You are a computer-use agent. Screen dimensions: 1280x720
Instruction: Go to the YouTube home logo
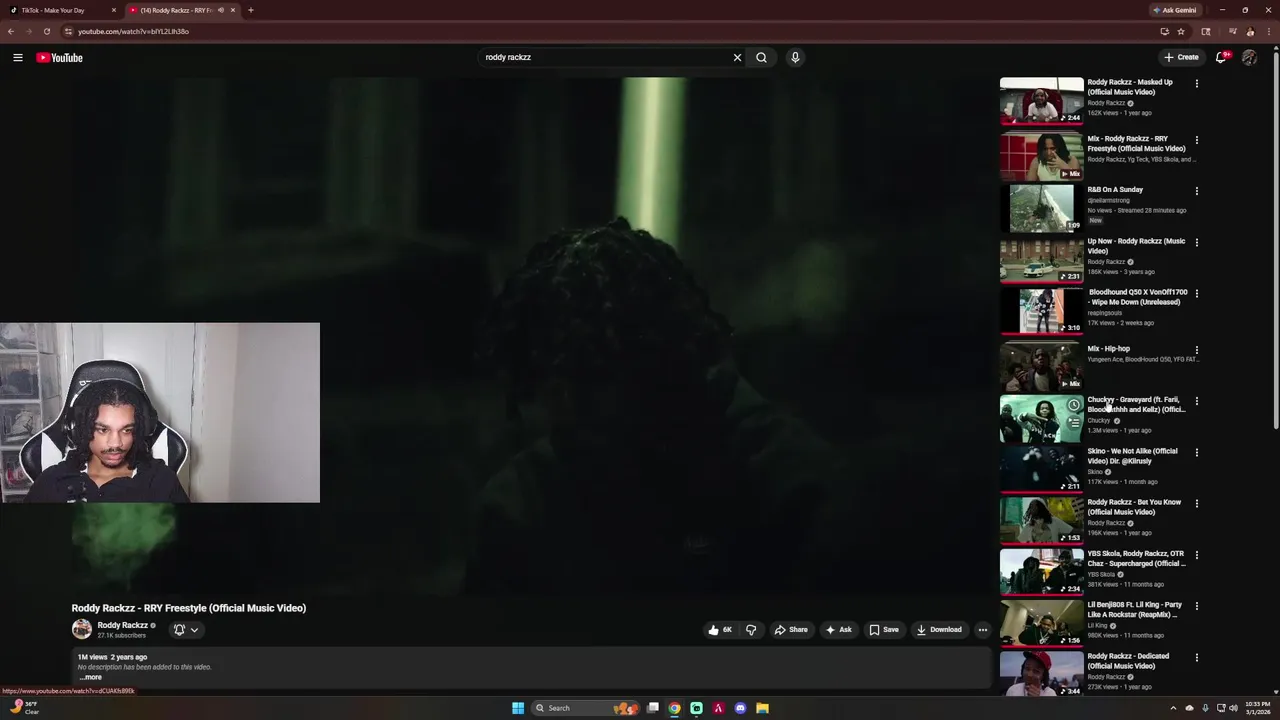pyautogui.click(x=59, y=58)
